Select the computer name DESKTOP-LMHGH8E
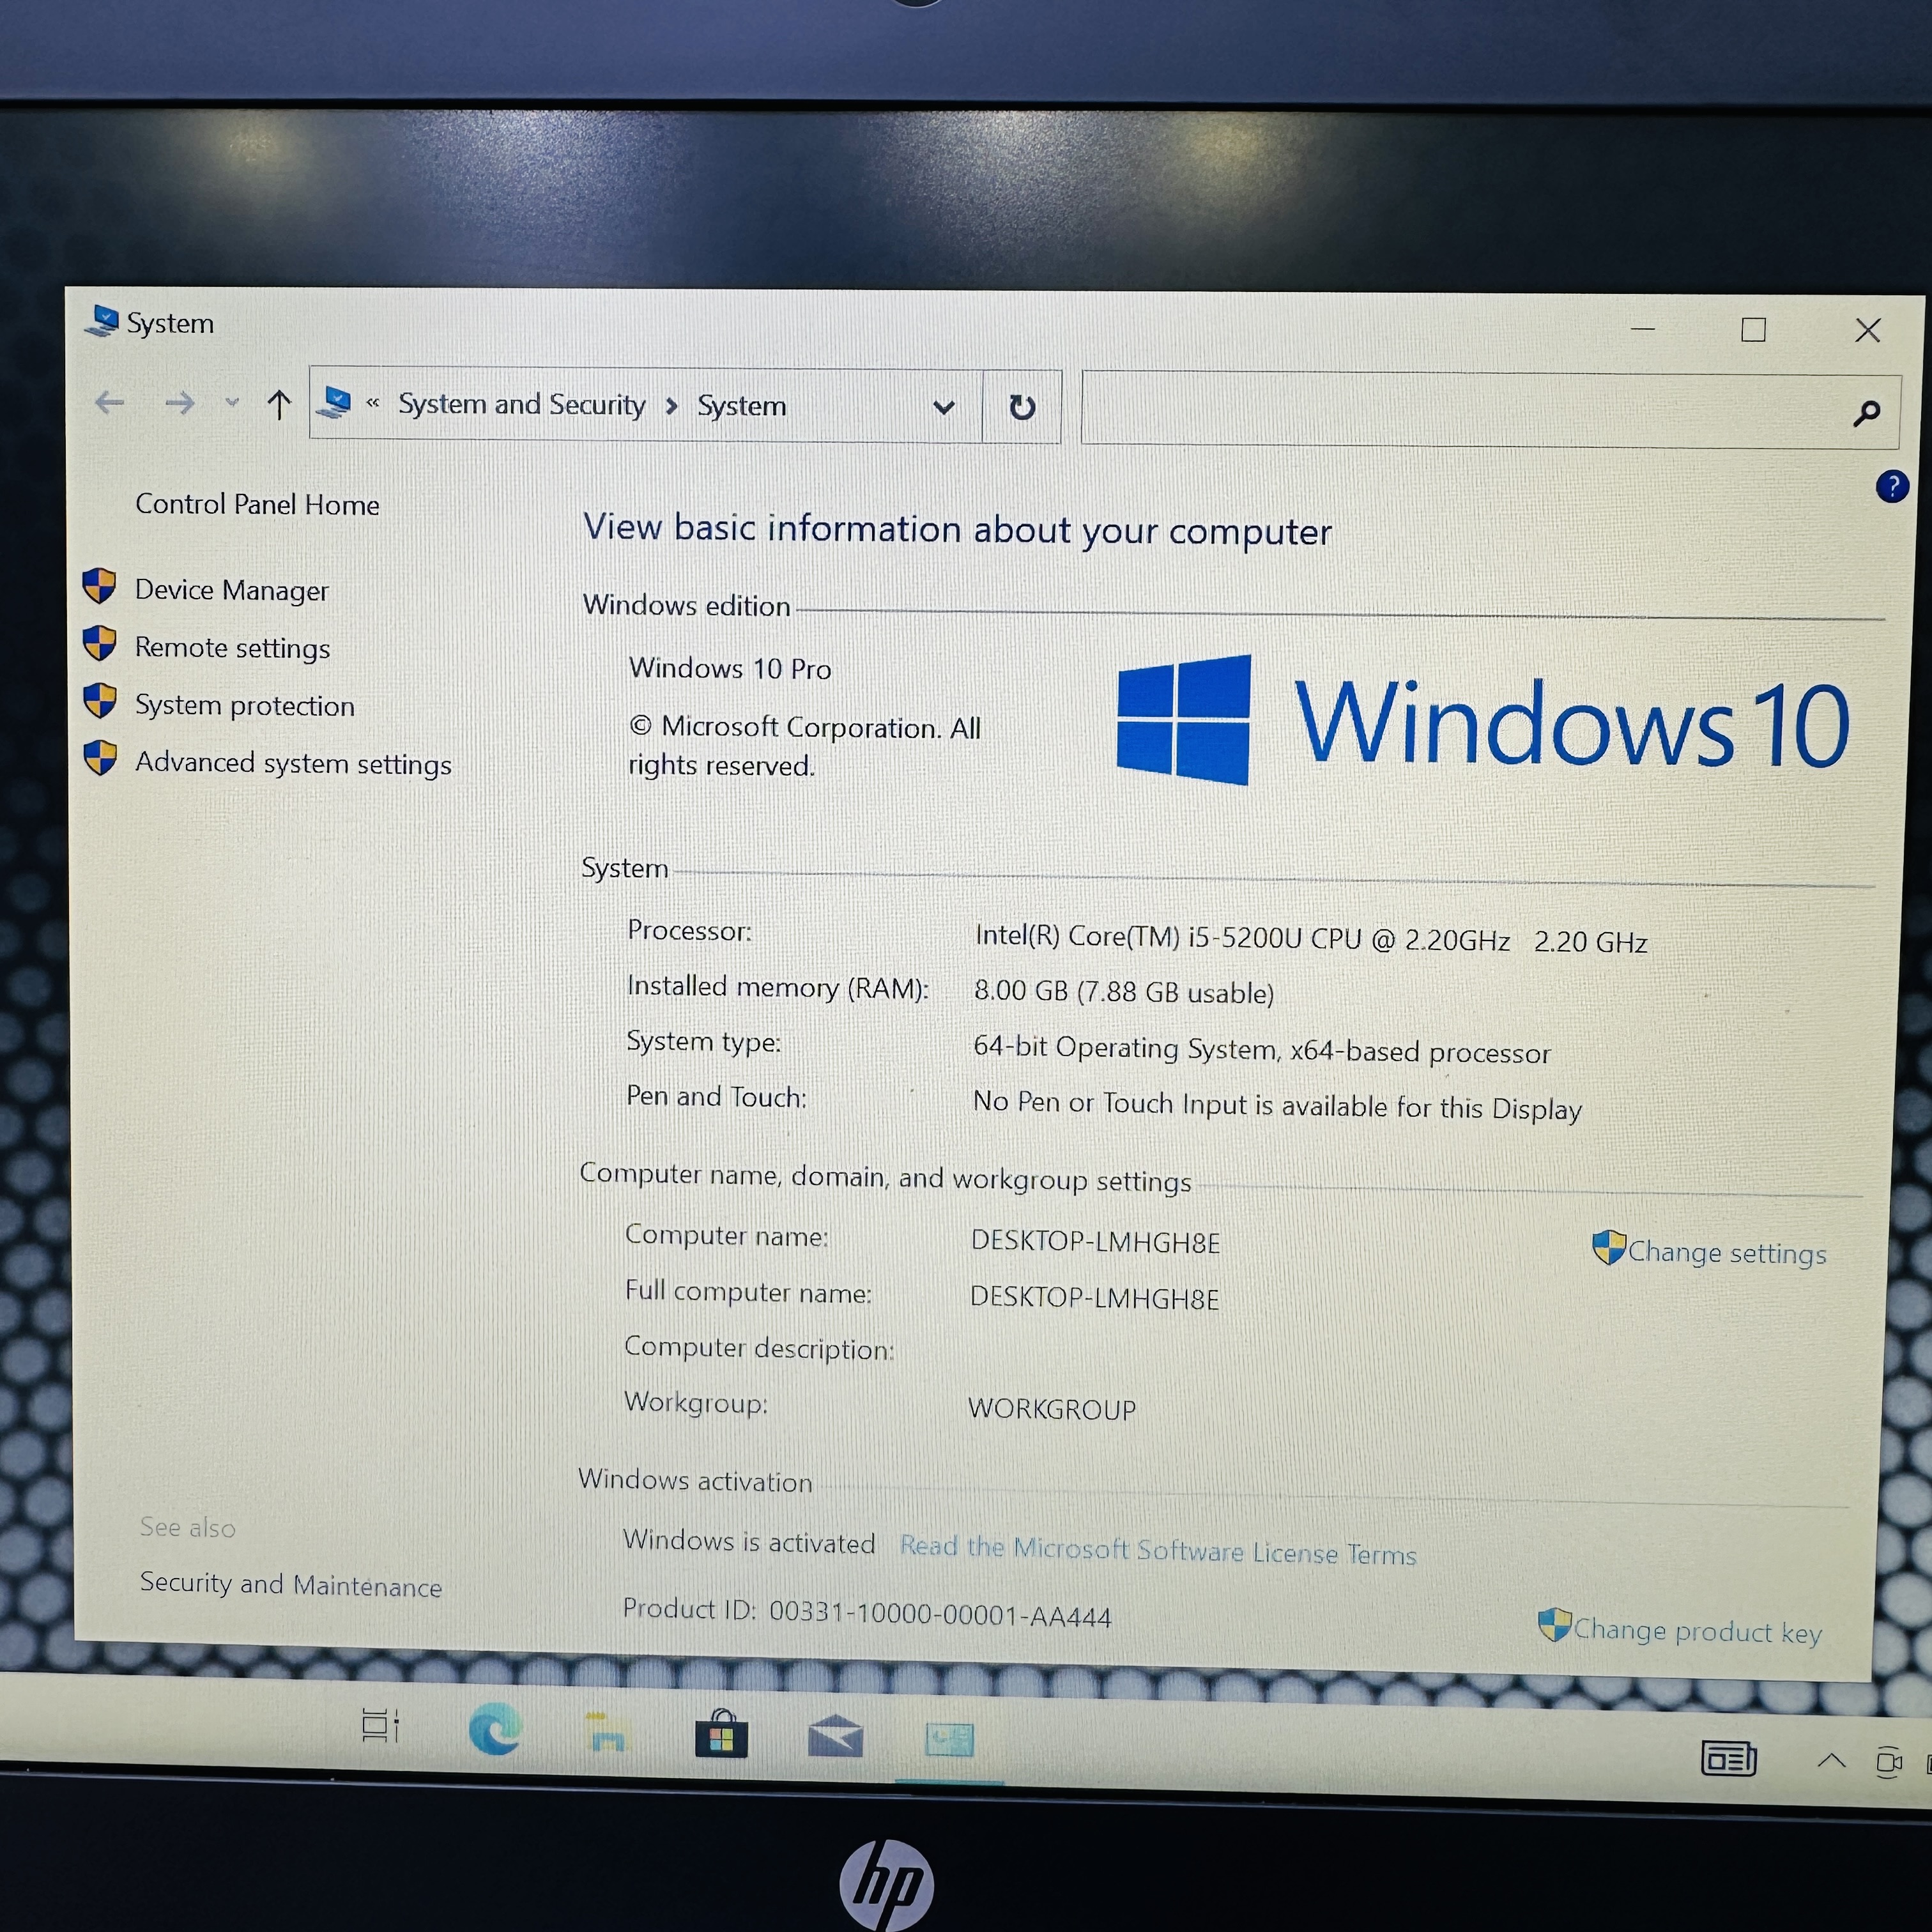 pyautogui.click(x=1095, y=1242)
